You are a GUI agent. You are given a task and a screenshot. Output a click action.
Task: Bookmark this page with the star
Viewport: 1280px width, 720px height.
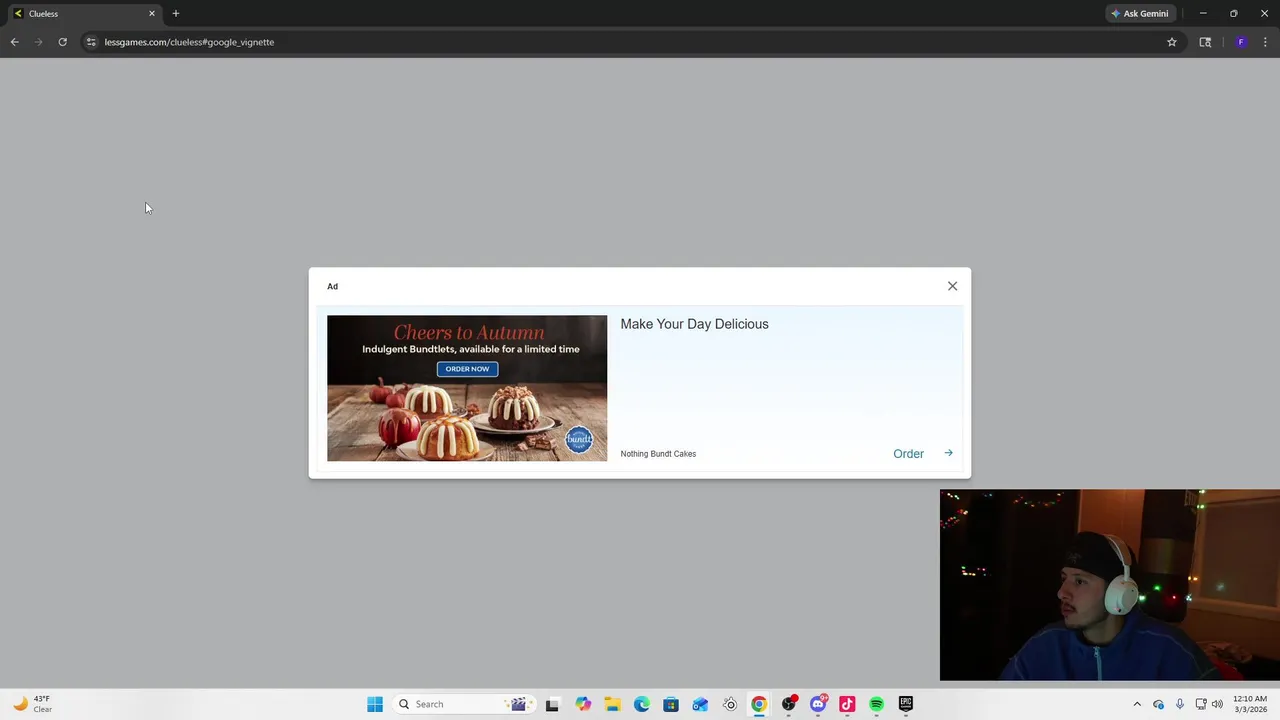pos(1172,42)
